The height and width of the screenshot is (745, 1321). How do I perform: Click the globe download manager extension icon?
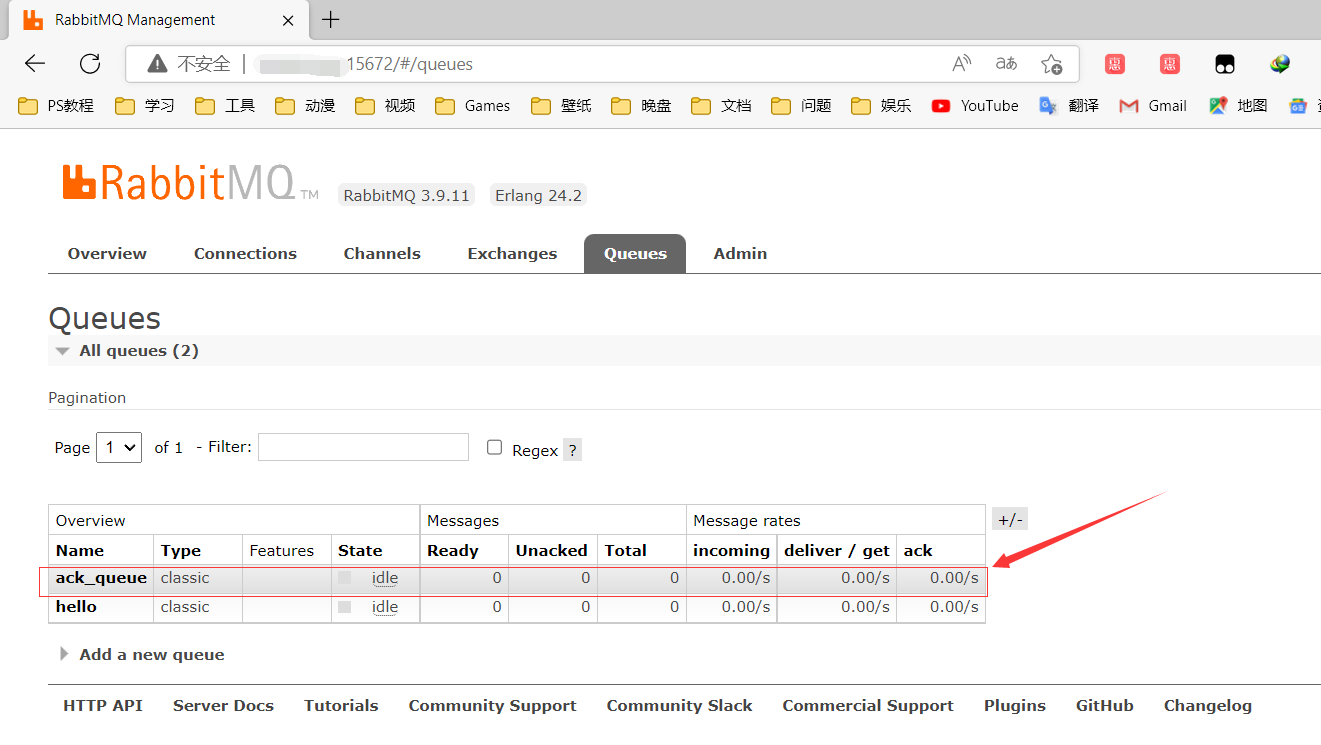[x=1280, y=64]
